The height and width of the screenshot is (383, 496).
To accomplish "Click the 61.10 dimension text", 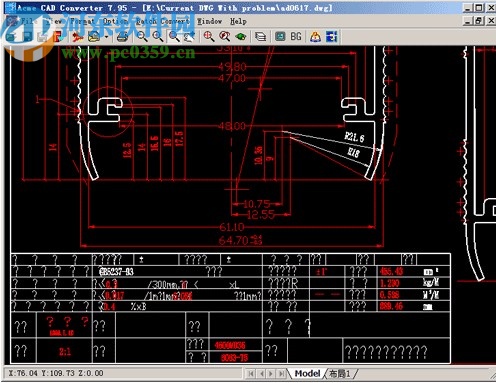I will point(232,227).
